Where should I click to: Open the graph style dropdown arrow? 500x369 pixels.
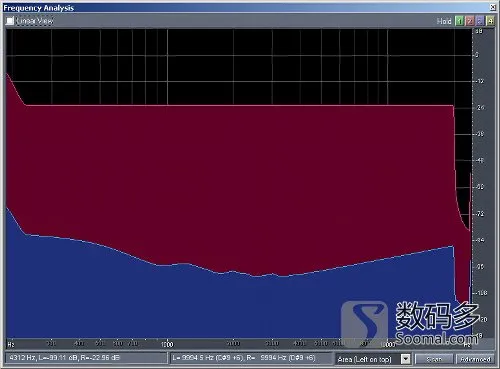[405, 359]
